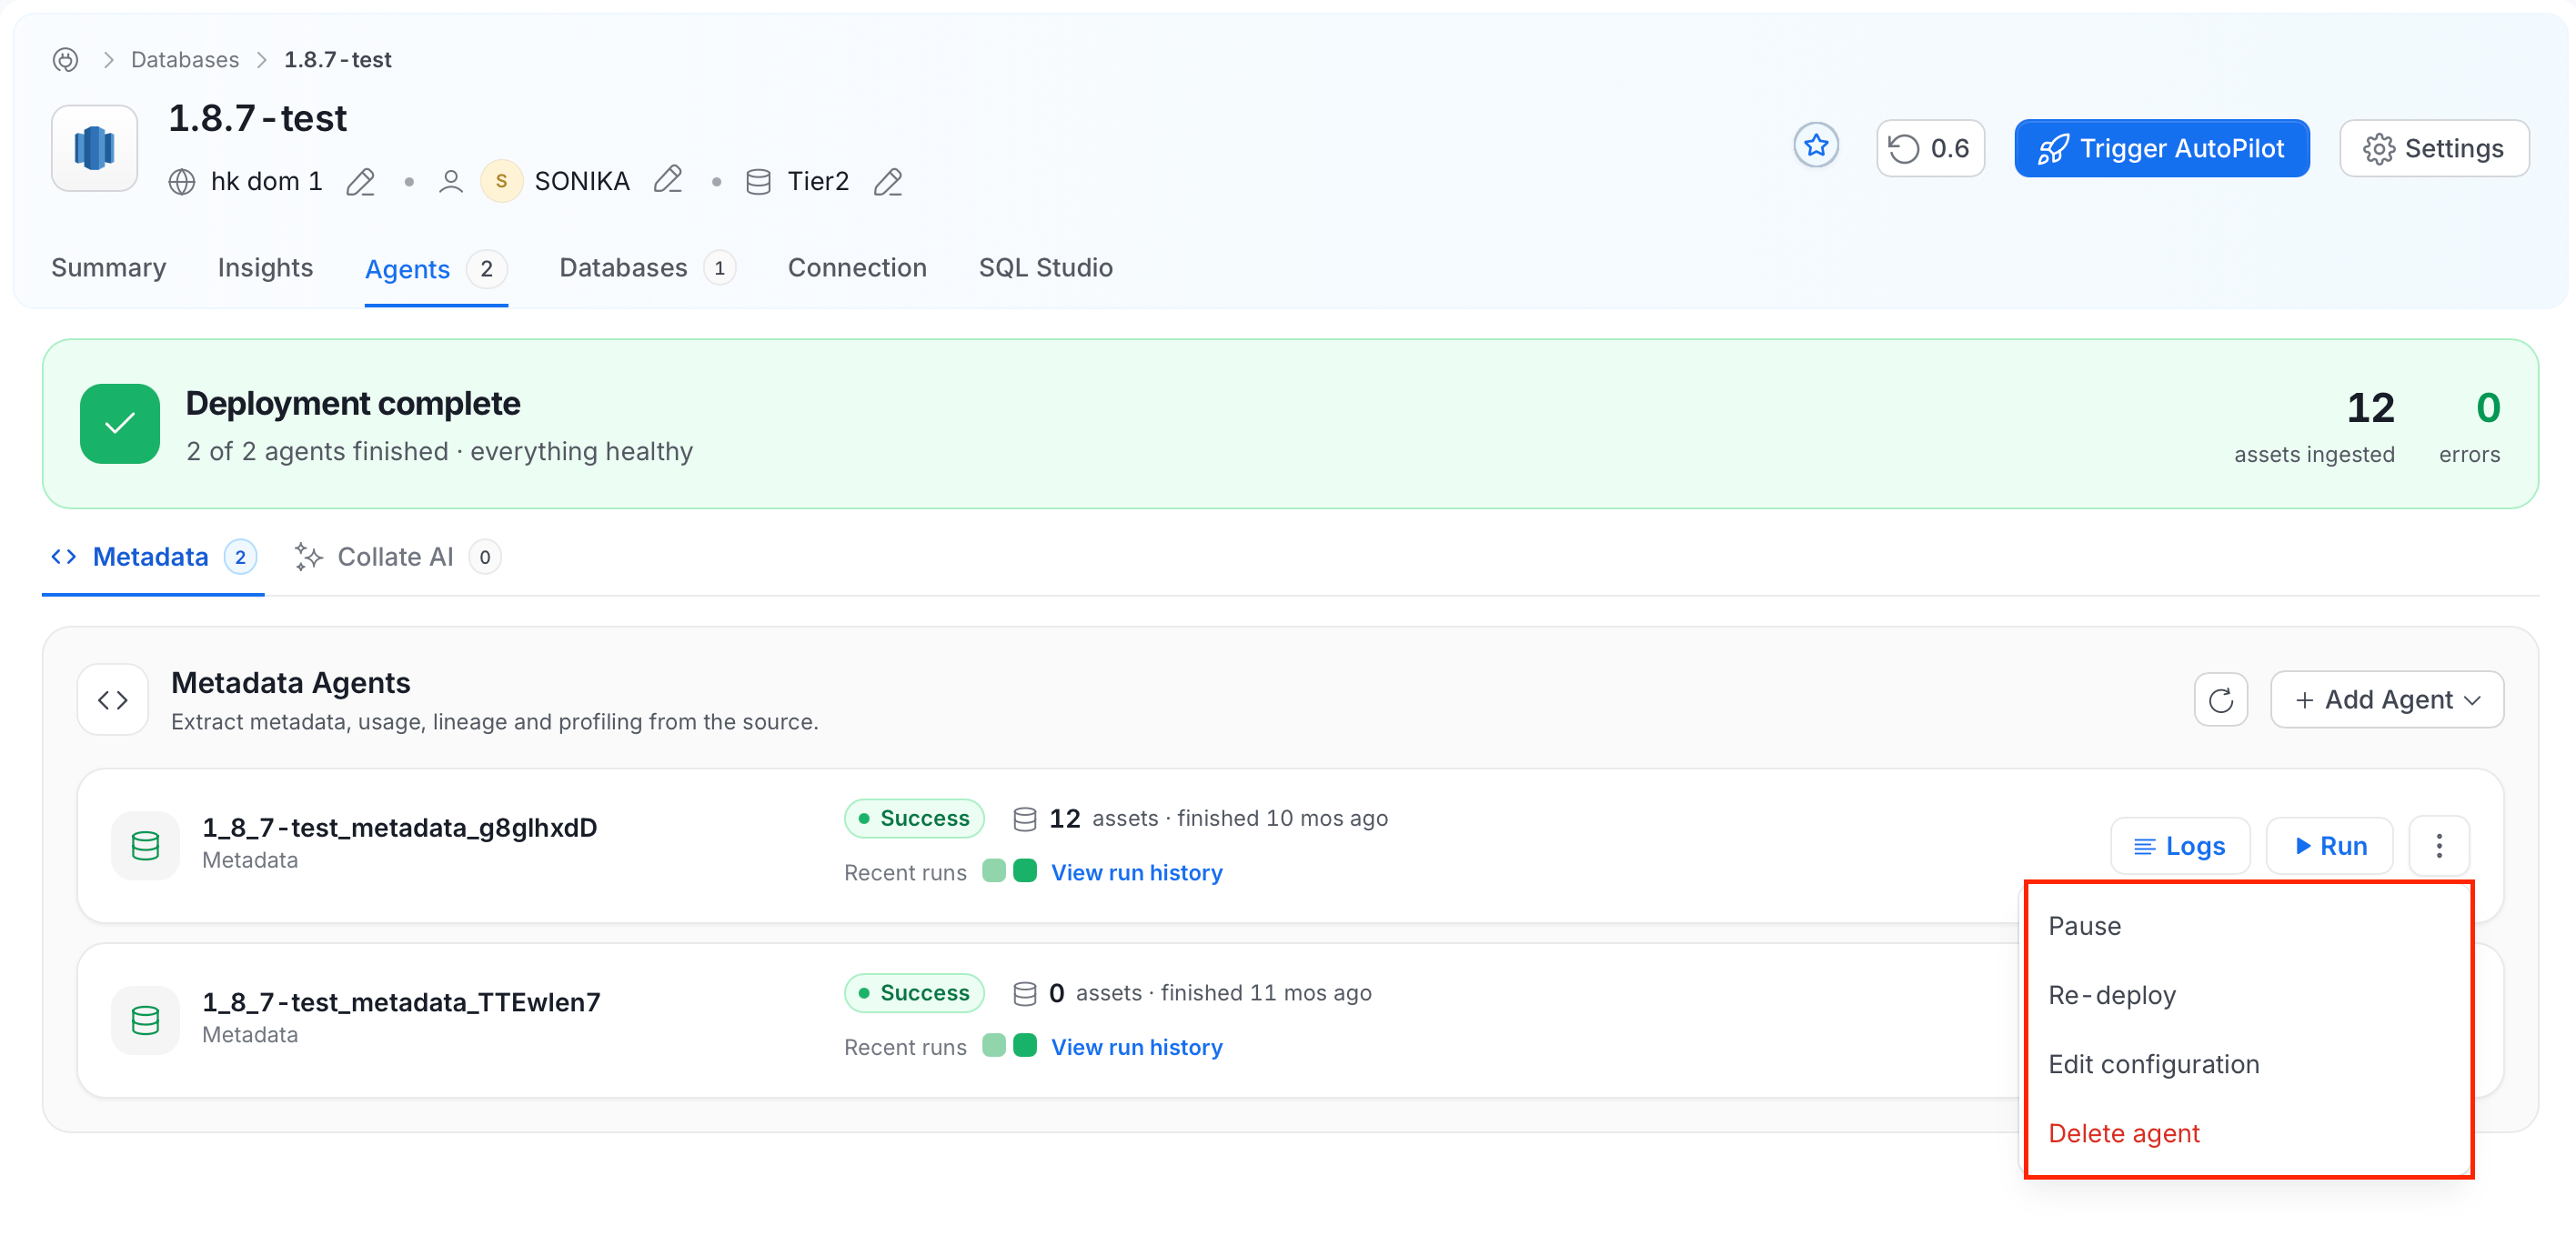Screen dimensions: 2576x1246
Task: Go to the SQL Studio tab
Action: [x=1045, y=268]
